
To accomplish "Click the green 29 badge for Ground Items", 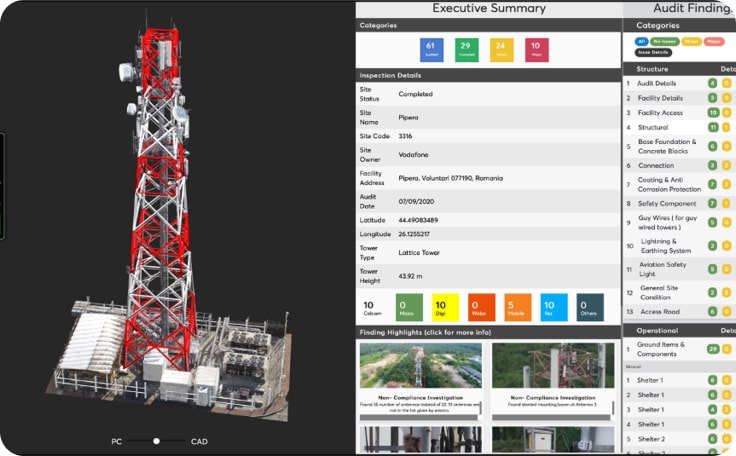I will pyautogui.click(x=713, y=349).
